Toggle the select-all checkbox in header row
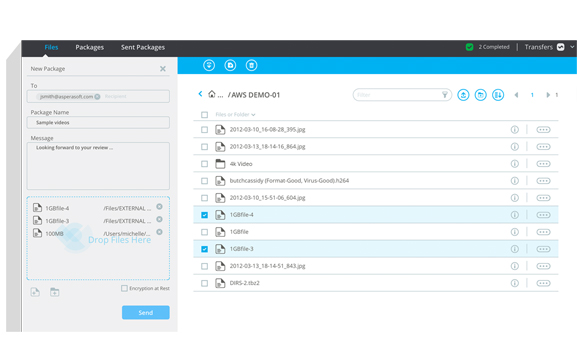Viewport: 580px width, 363px height. (204, 115)
